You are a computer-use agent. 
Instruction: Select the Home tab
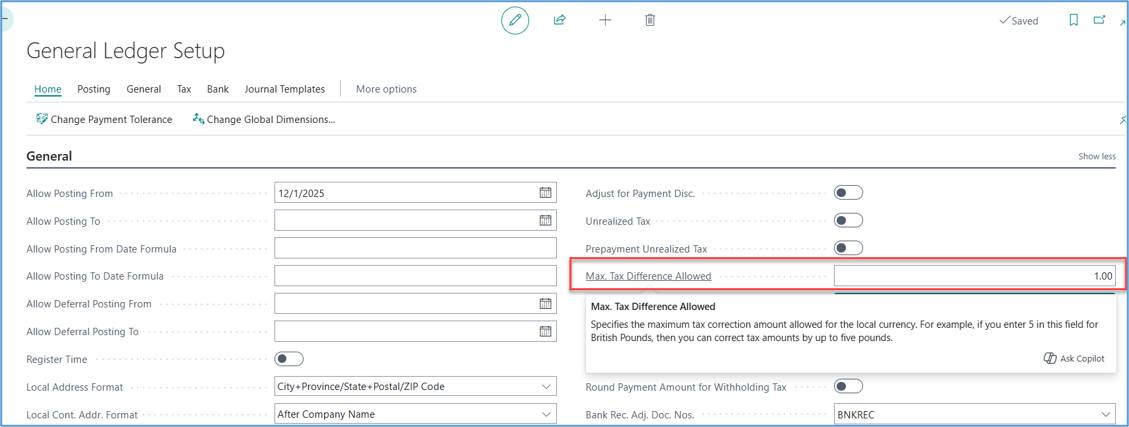[48, 89]
